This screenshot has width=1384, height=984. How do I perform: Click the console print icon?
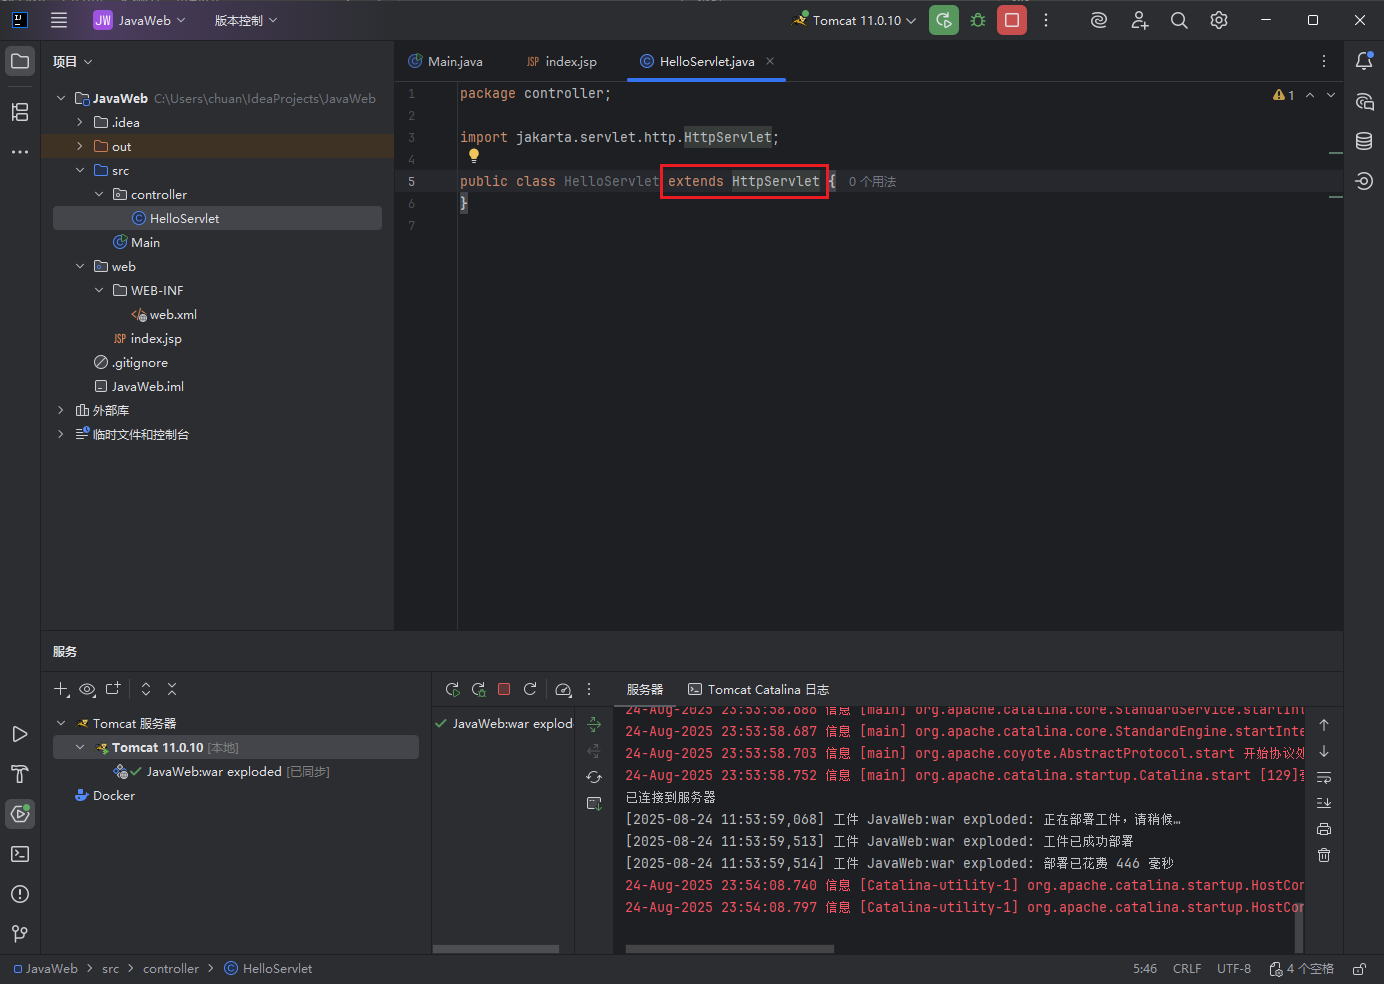click(x=1324, y=829)
